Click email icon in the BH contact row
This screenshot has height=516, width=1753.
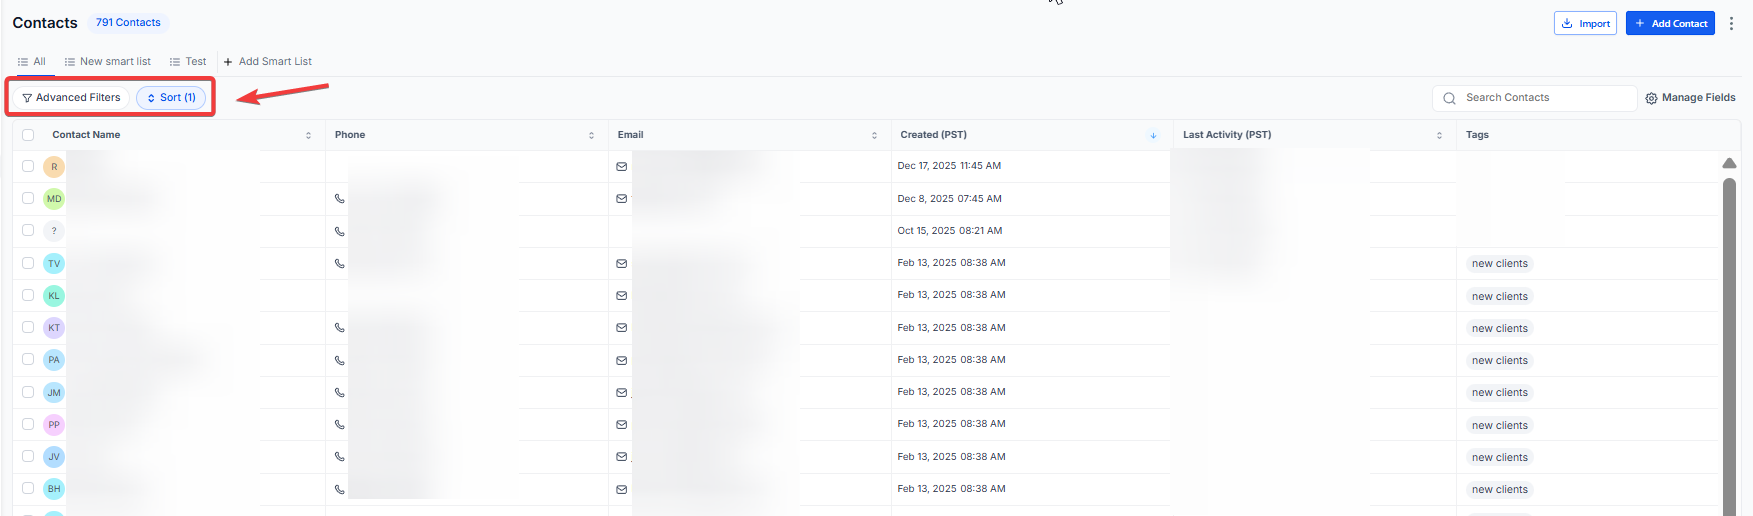pos(622,490)
